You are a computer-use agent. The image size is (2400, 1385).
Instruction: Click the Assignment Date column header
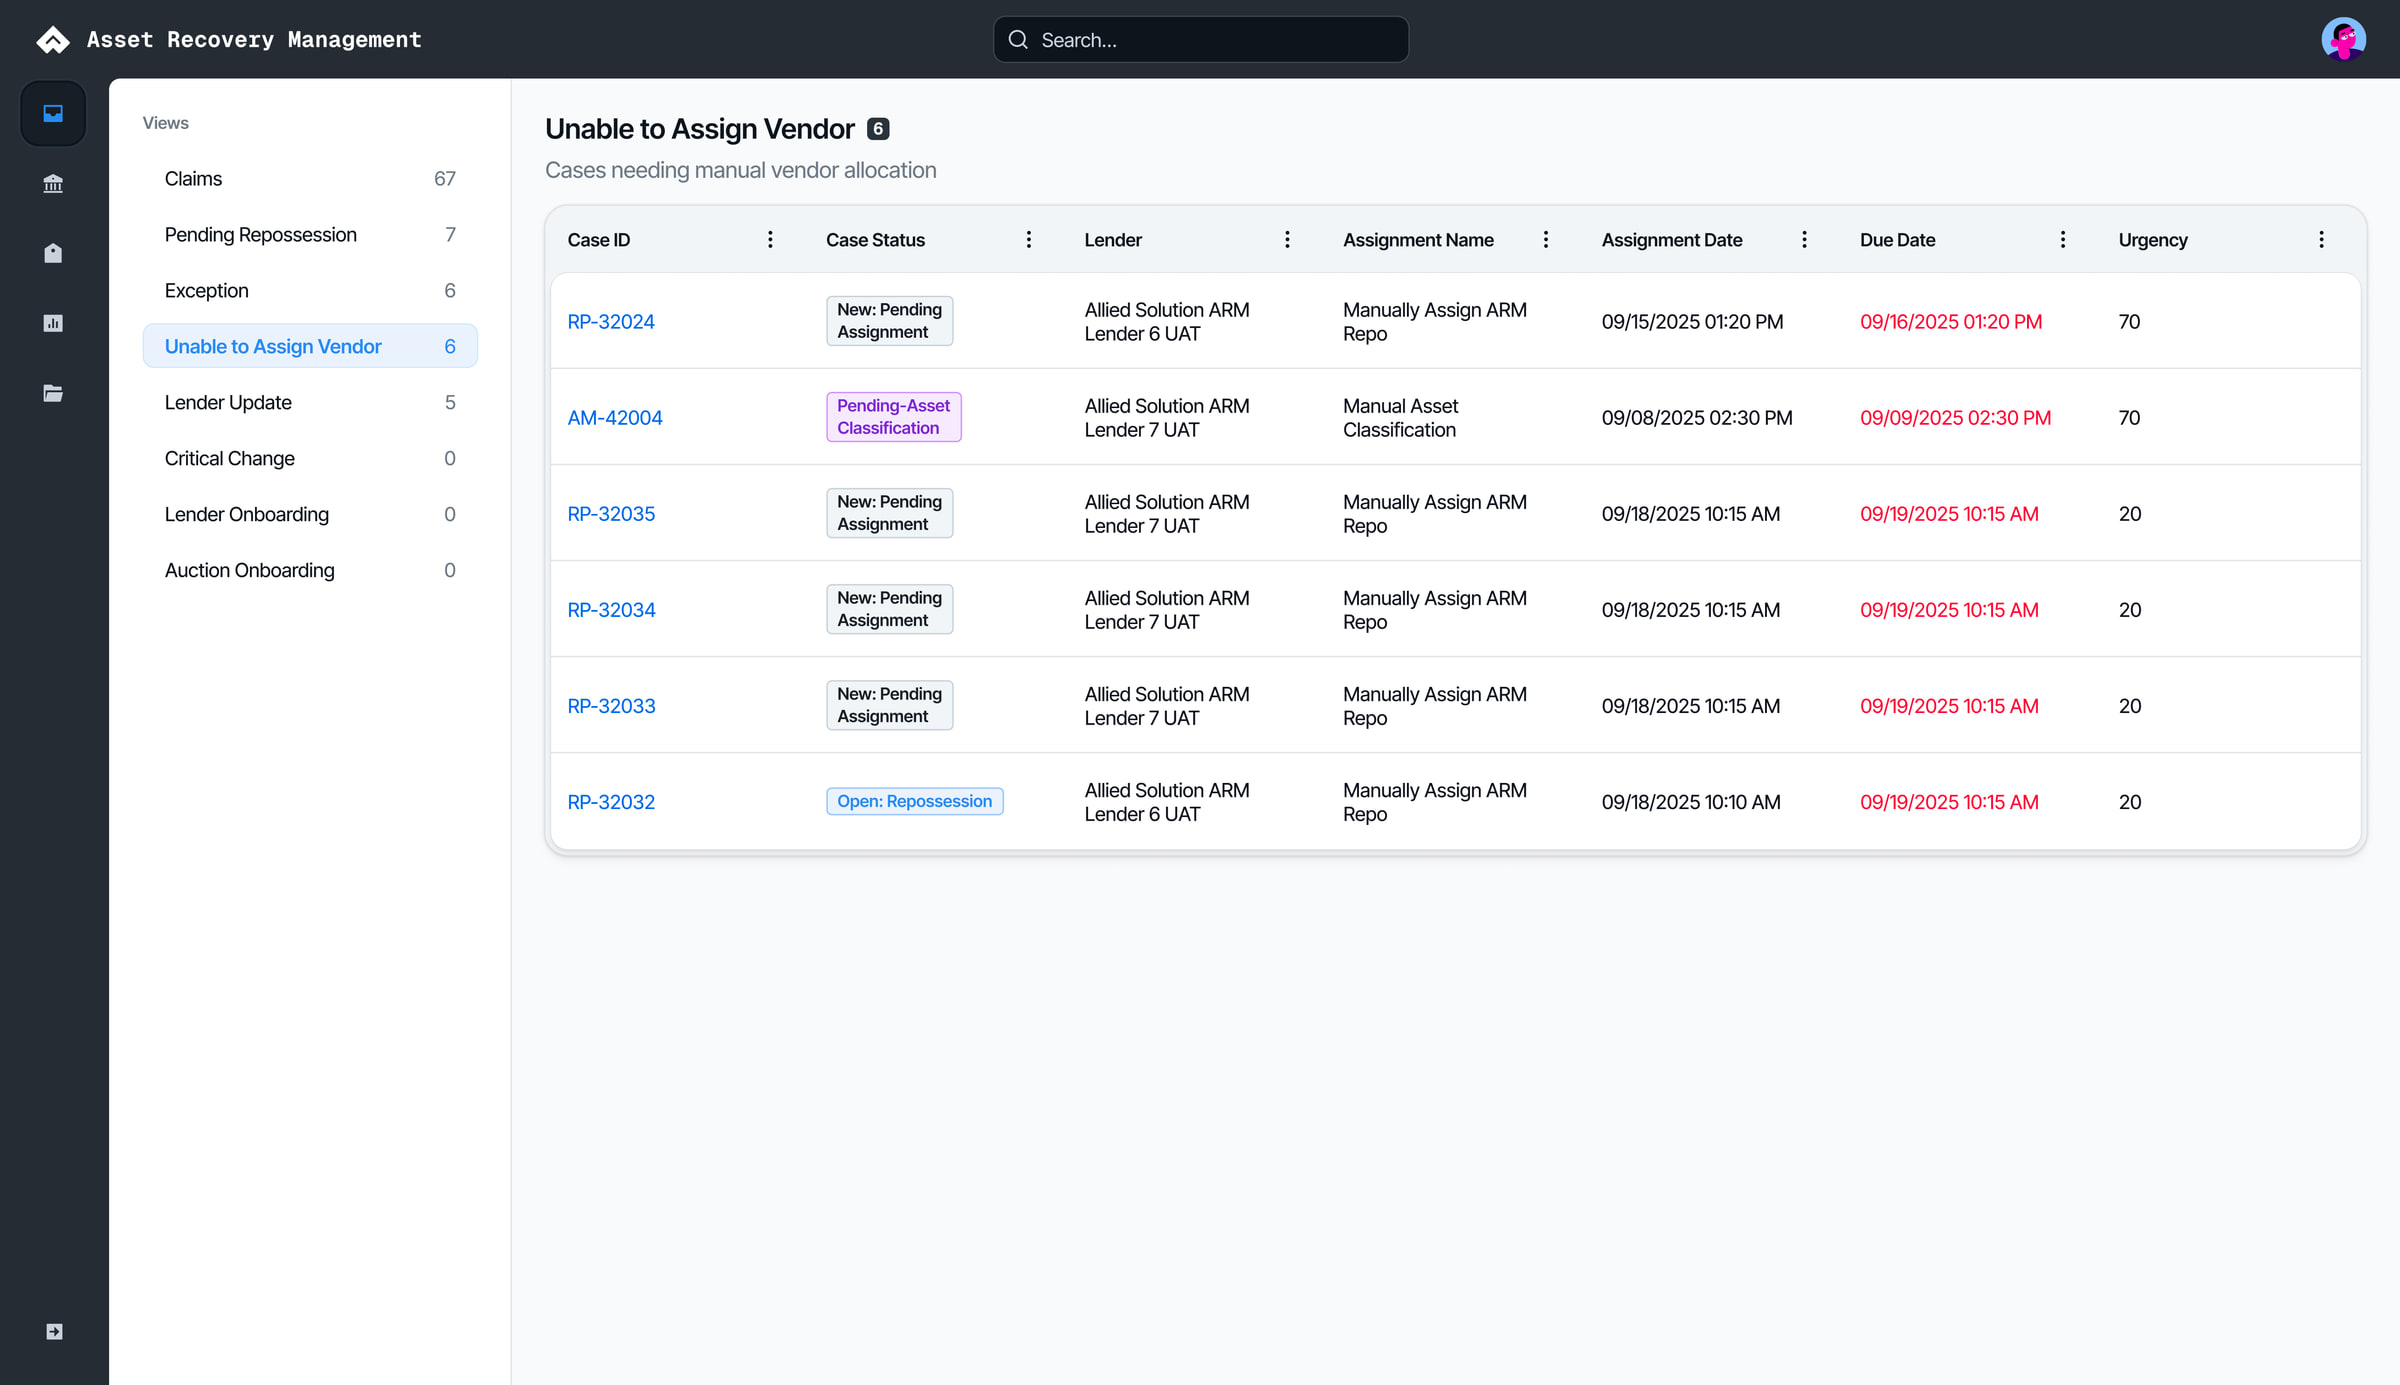tap(1672, 239)
